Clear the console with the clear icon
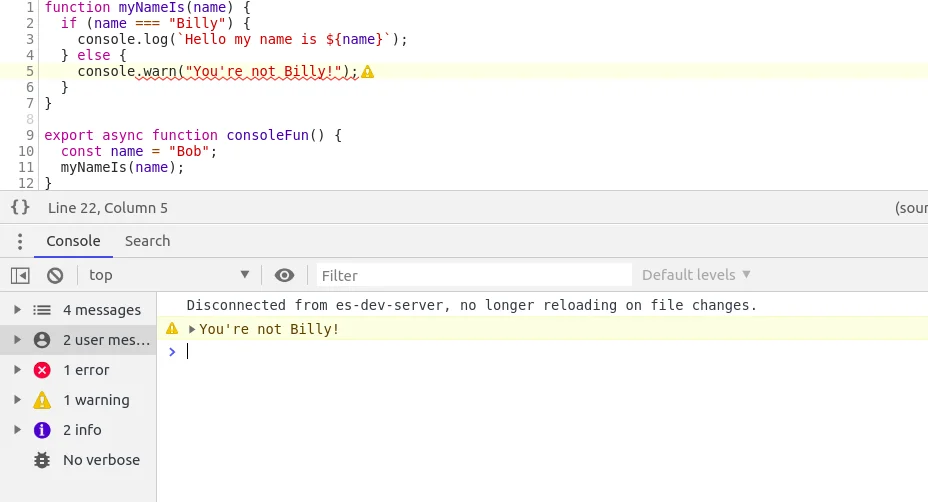Image resolution: width=928 pixels, height=502 pixels. [x=55, y=275]
